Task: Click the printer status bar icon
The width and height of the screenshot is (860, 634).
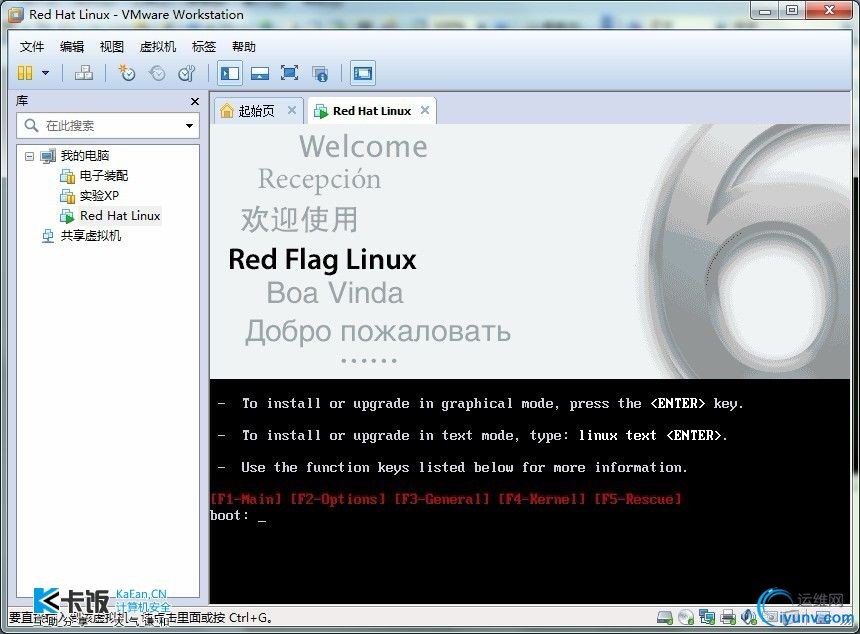Action: point(728,618)
